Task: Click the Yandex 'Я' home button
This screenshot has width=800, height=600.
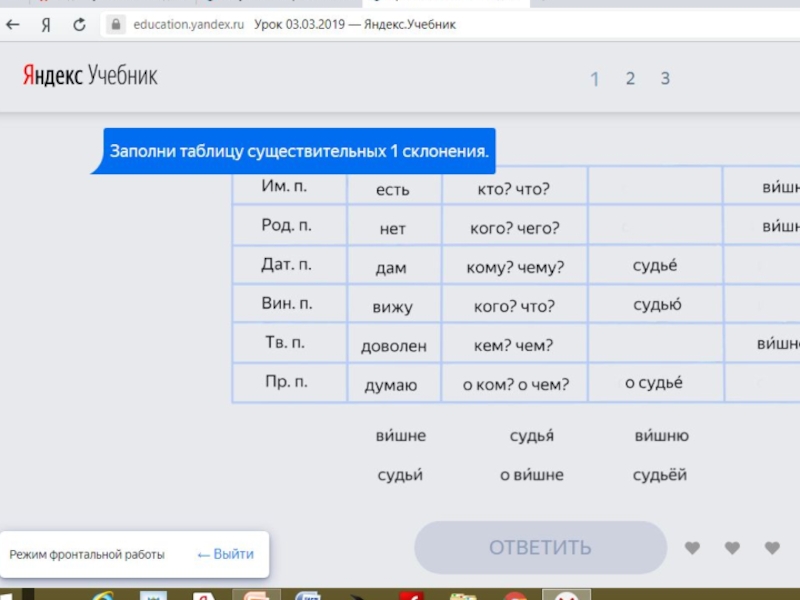Action: pos(46,25)
